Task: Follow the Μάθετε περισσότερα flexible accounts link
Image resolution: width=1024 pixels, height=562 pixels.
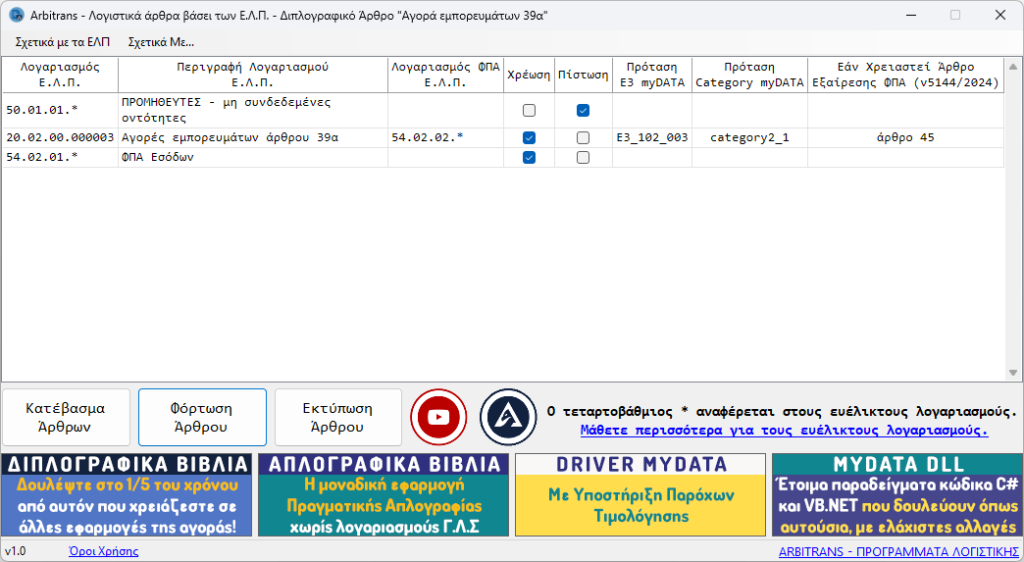Action: pos(784,430)
